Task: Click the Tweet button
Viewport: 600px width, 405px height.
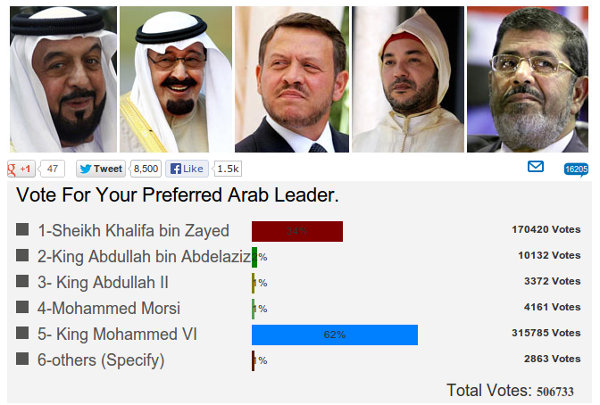Action: click(x=101, y=169)
